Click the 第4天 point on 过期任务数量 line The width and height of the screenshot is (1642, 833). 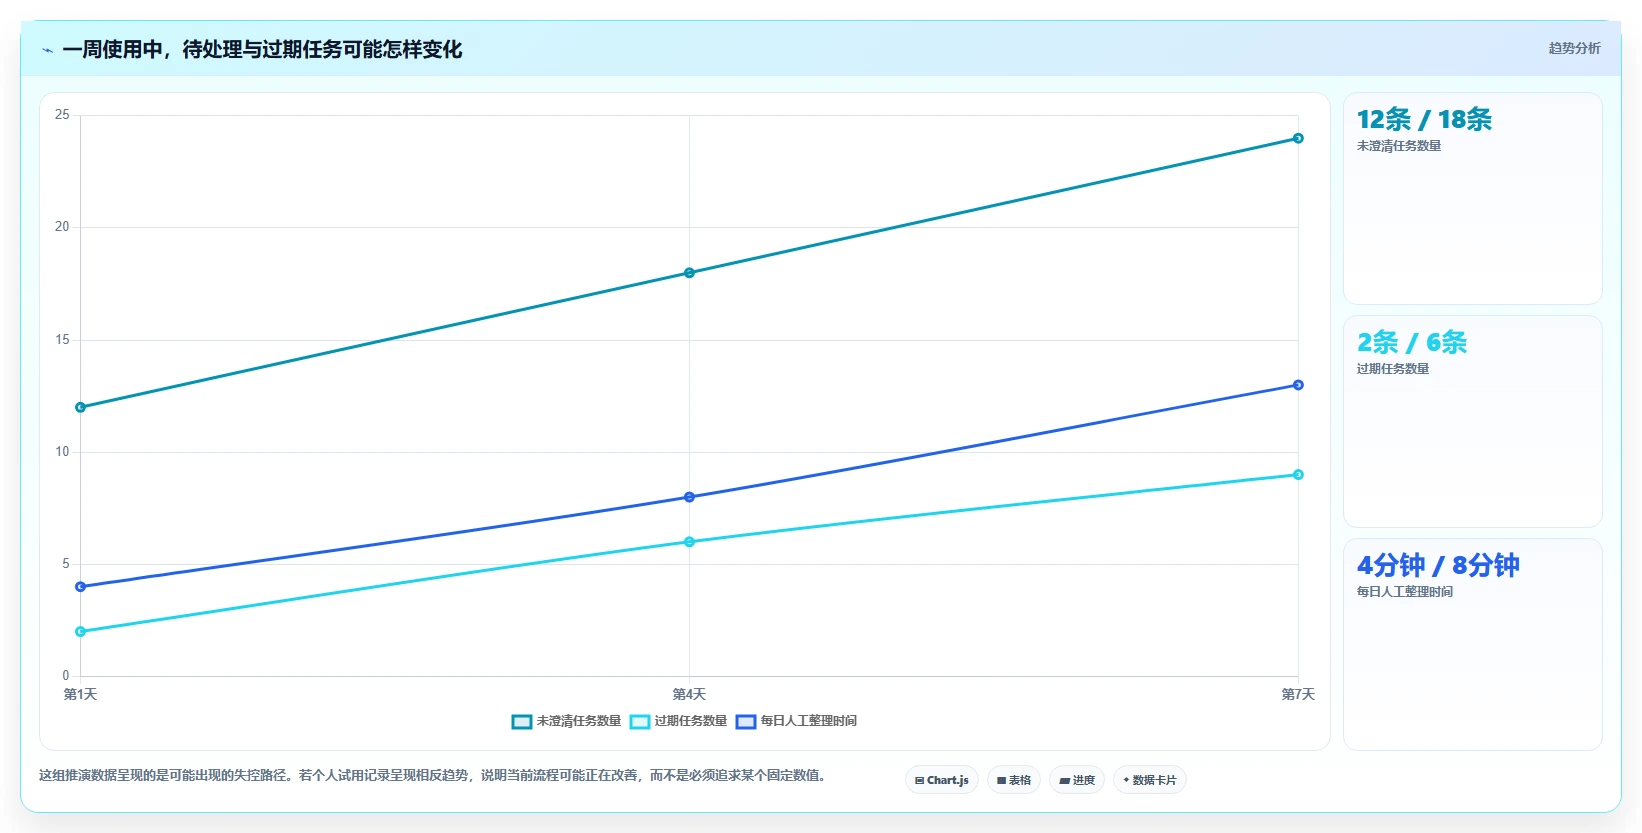click(689, 542)
